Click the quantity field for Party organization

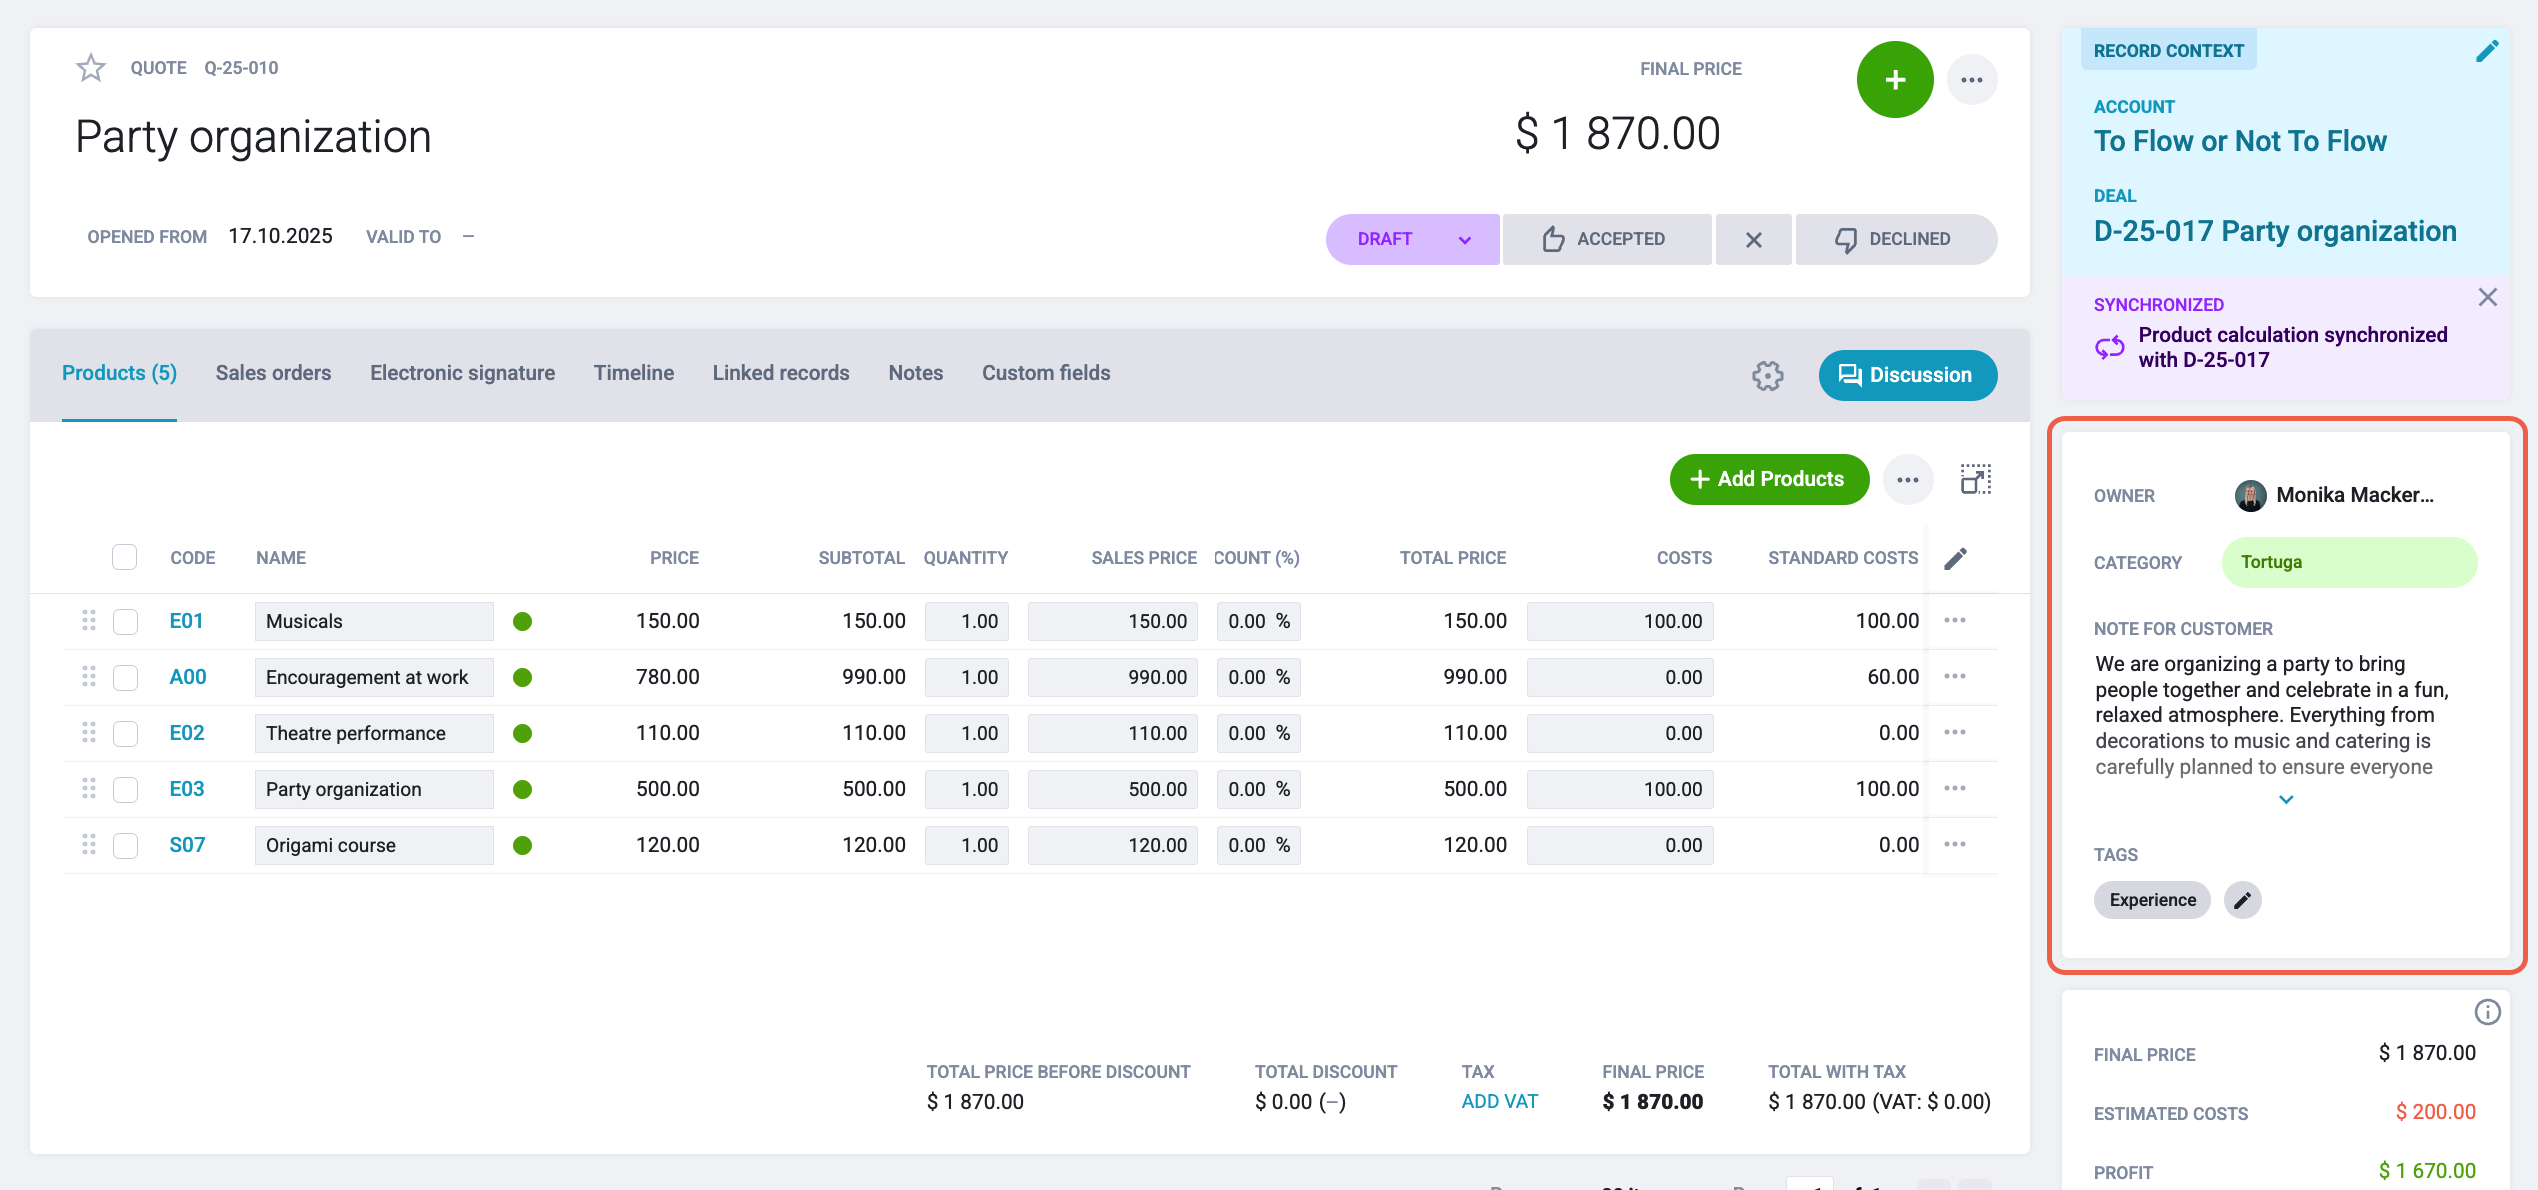(x=967, y=789)
